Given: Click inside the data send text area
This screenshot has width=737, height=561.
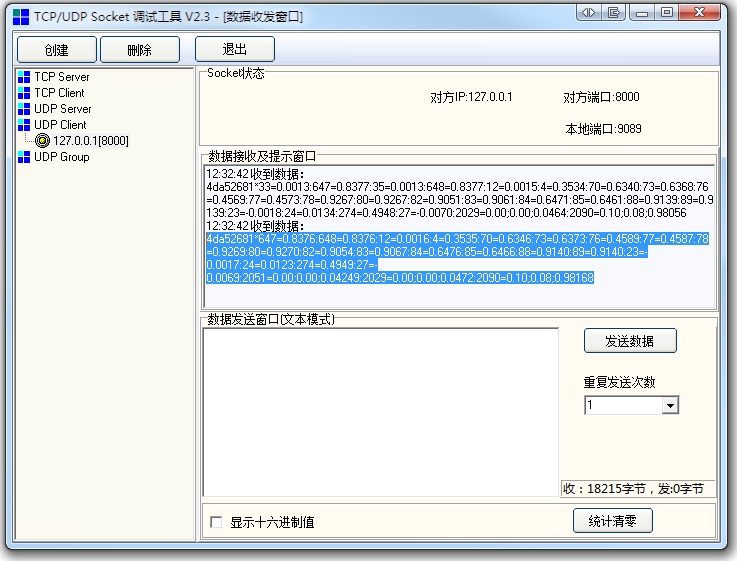Looking at the screenshot, I should tap(381, 412).
